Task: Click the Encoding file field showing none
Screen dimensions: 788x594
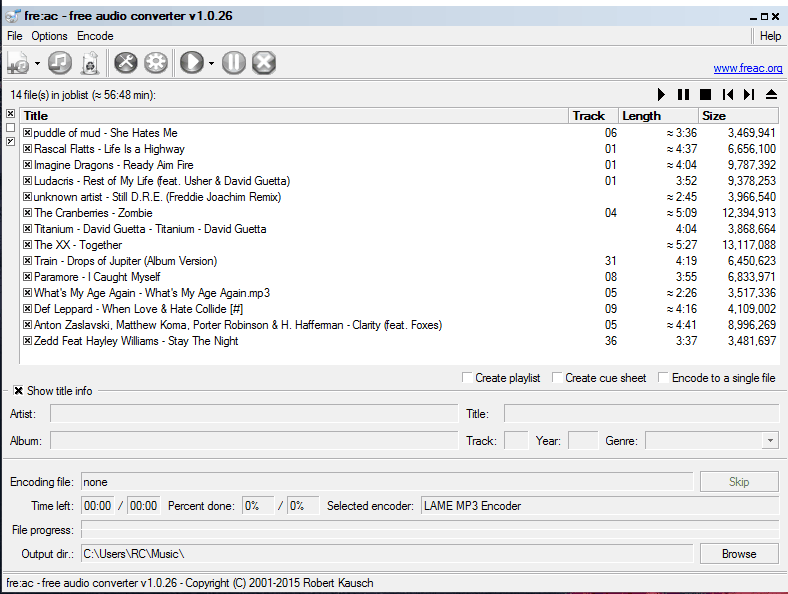Action: [x=387, y=482]
